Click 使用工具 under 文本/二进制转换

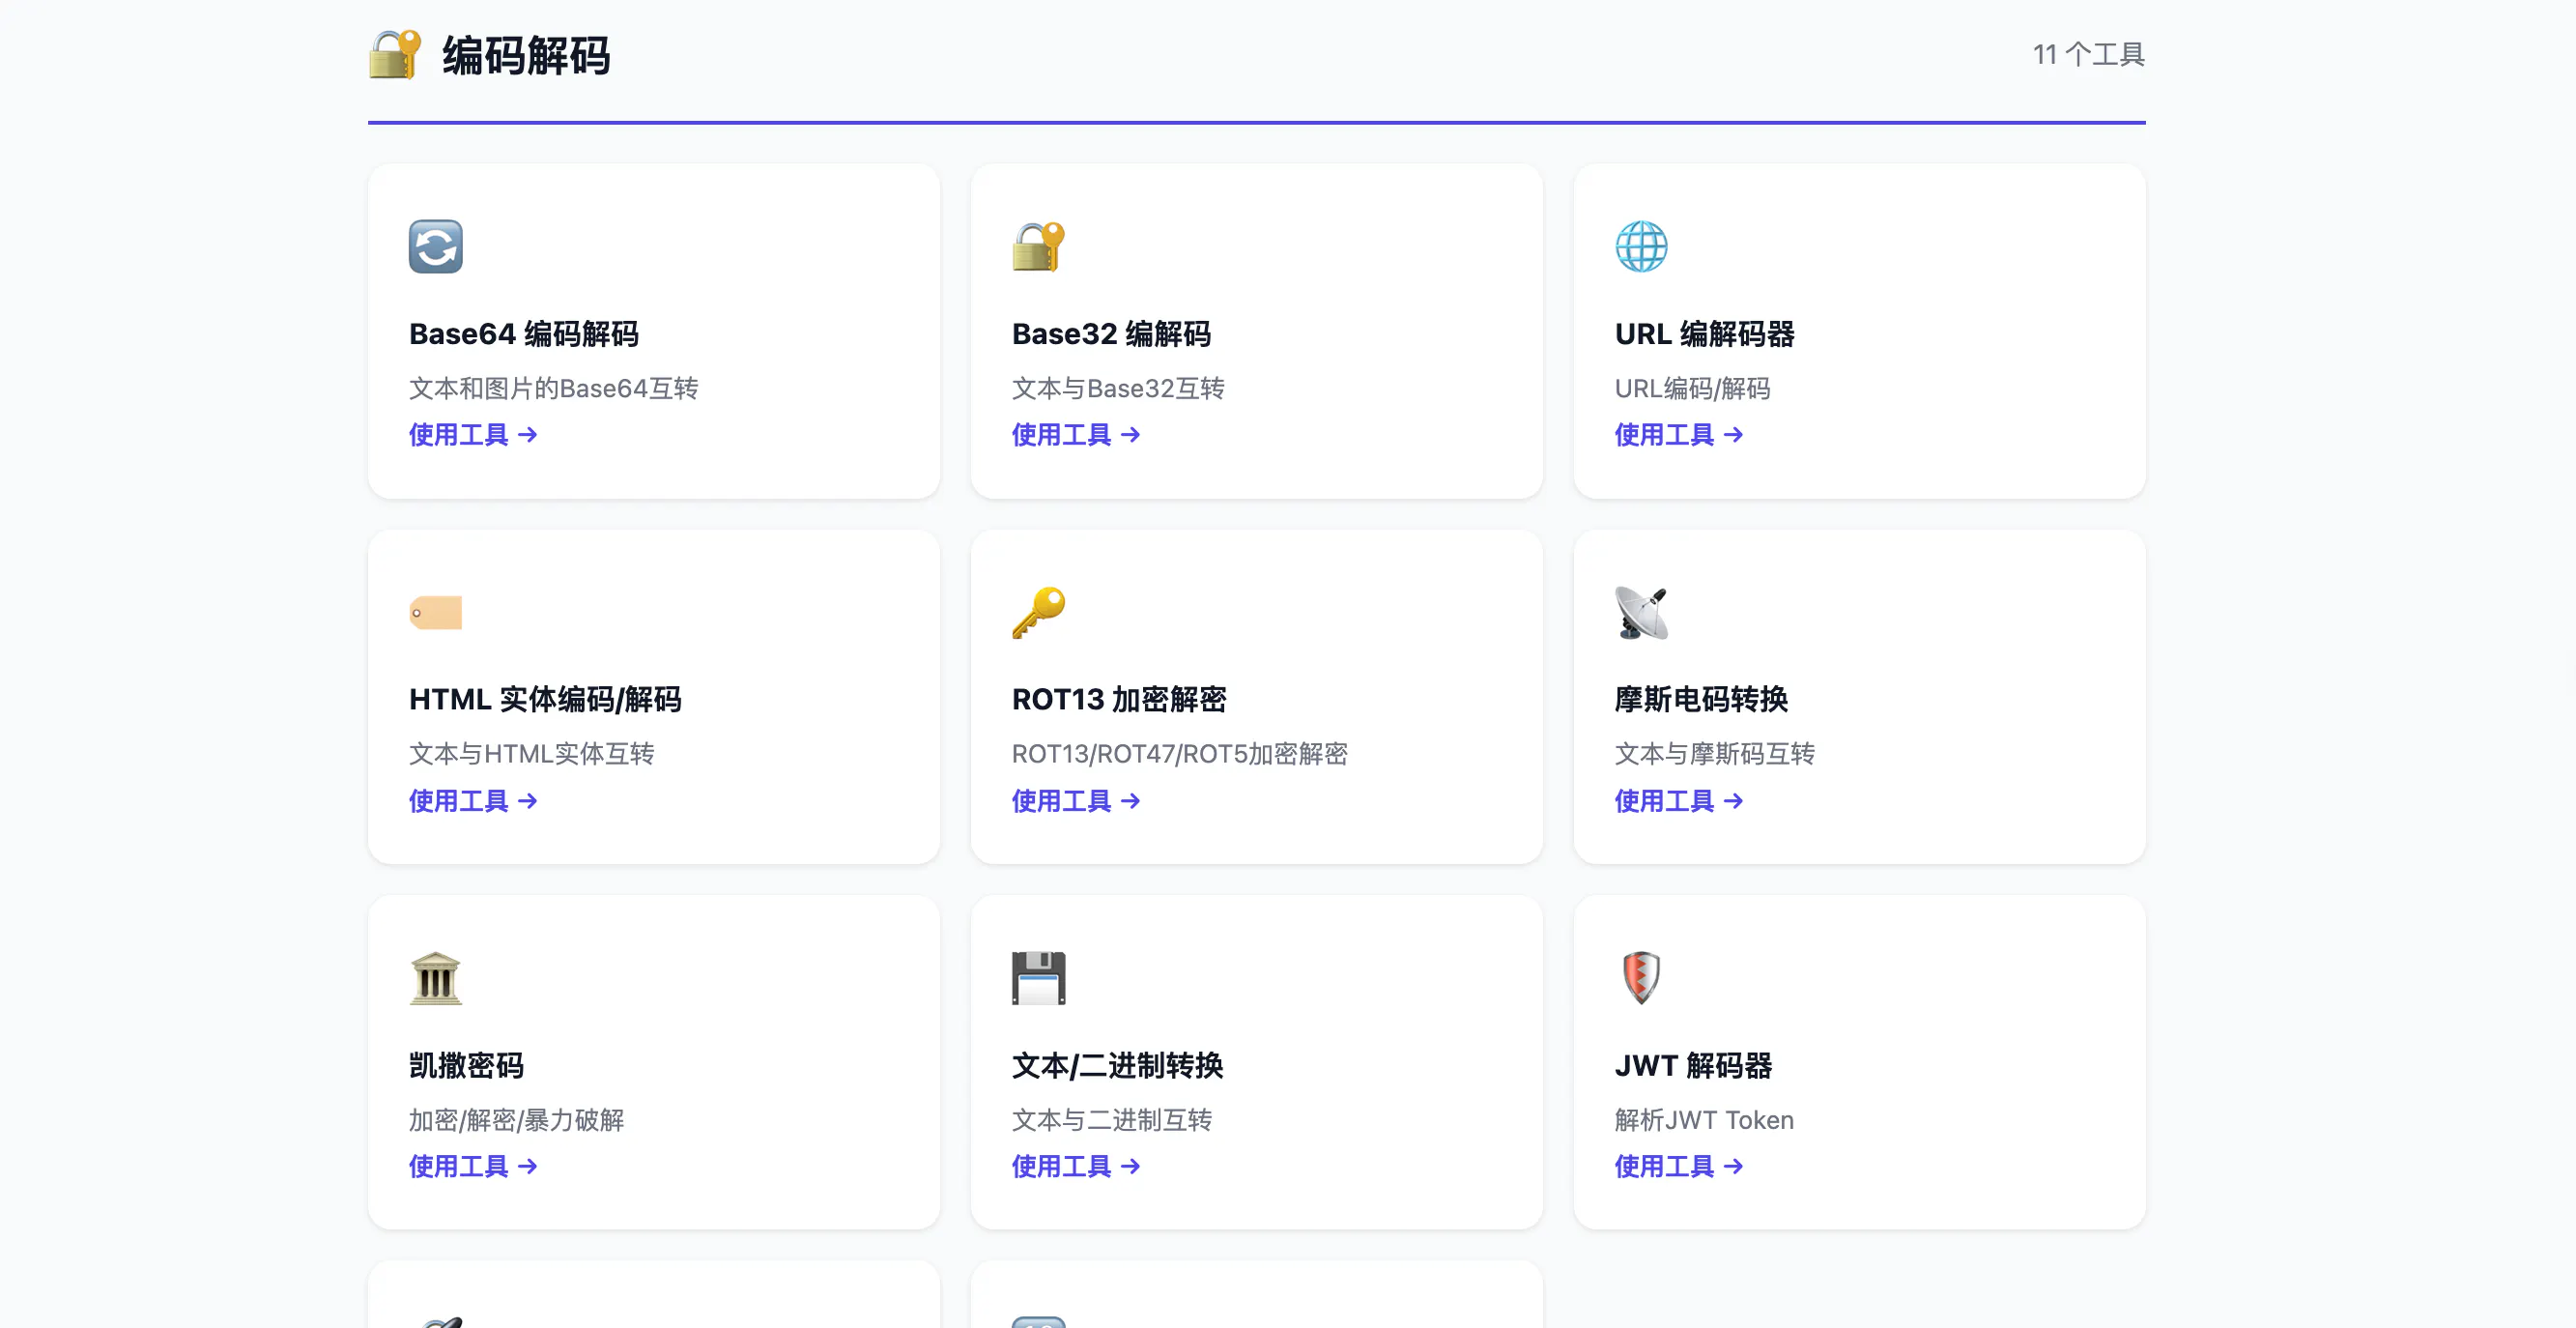coord(1076,1167)
